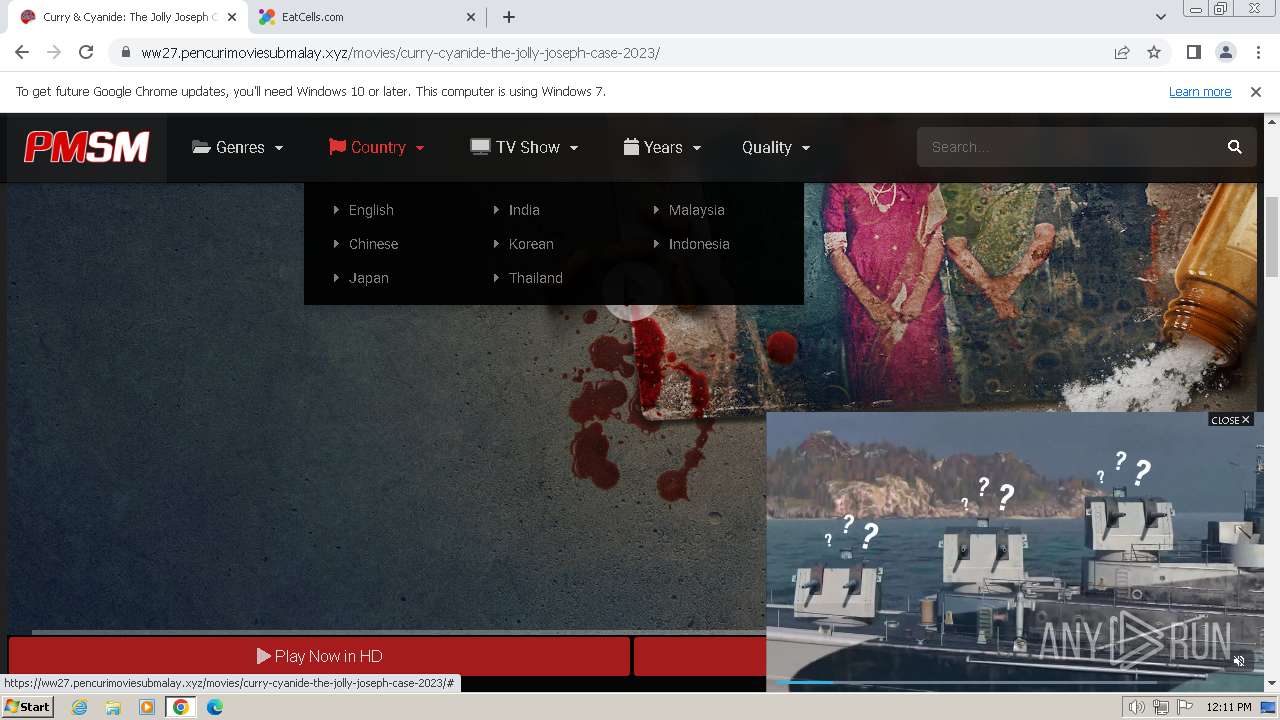
Task: Choose Malaysia from the Country menu
Action: pyautogui.click(x=696, y=210)
